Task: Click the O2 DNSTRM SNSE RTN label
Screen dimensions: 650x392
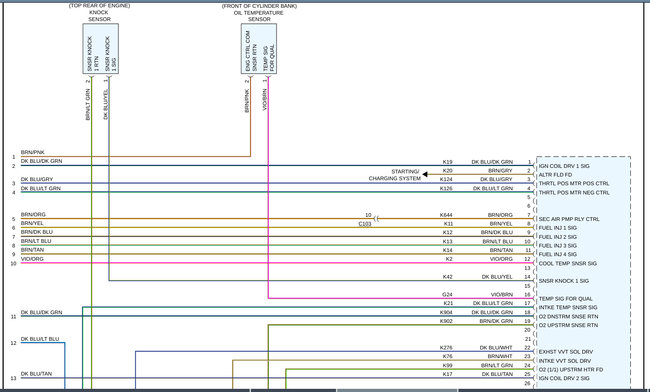Action: coord(568,317)
